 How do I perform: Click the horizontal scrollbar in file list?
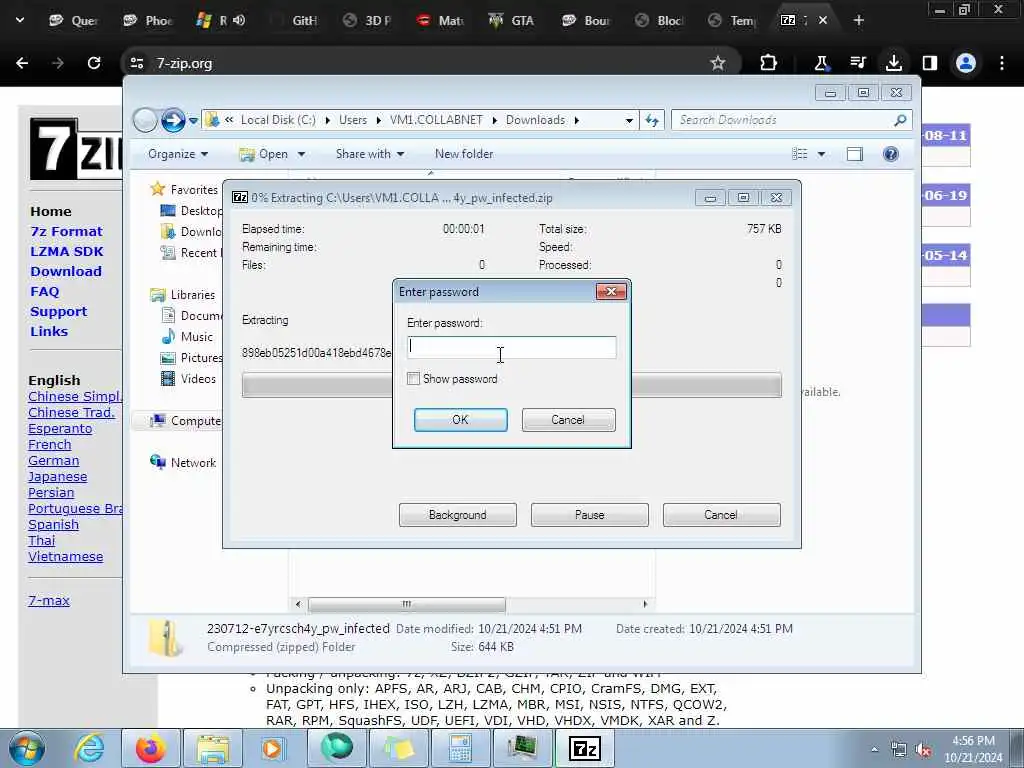click(406, 604)
